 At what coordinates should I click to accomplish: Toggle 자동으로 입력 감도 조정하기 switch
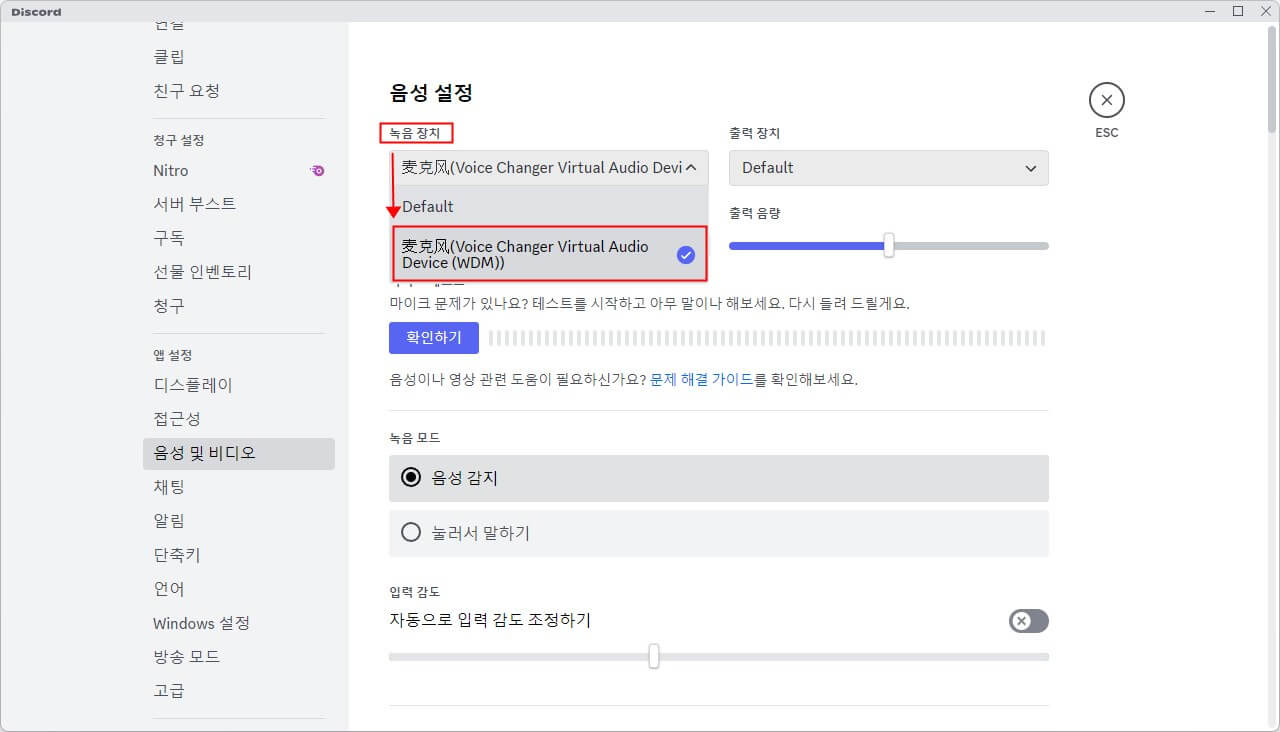tap(1028, 621)
